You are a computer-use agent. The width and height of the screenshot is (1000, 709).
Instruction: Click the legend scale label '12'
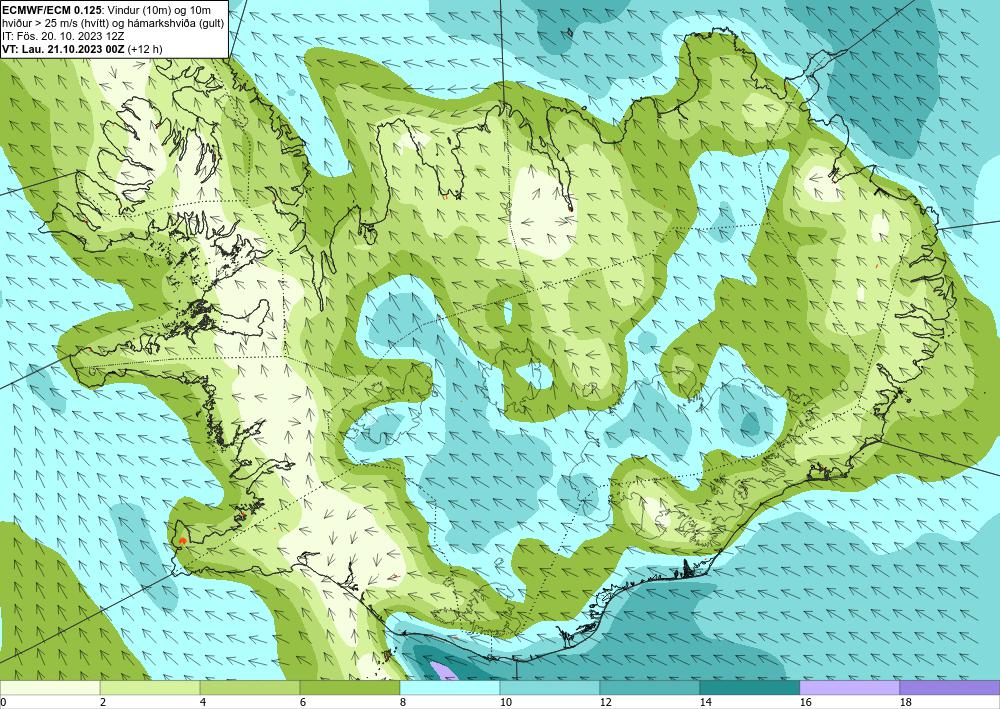tap(605, 702)
